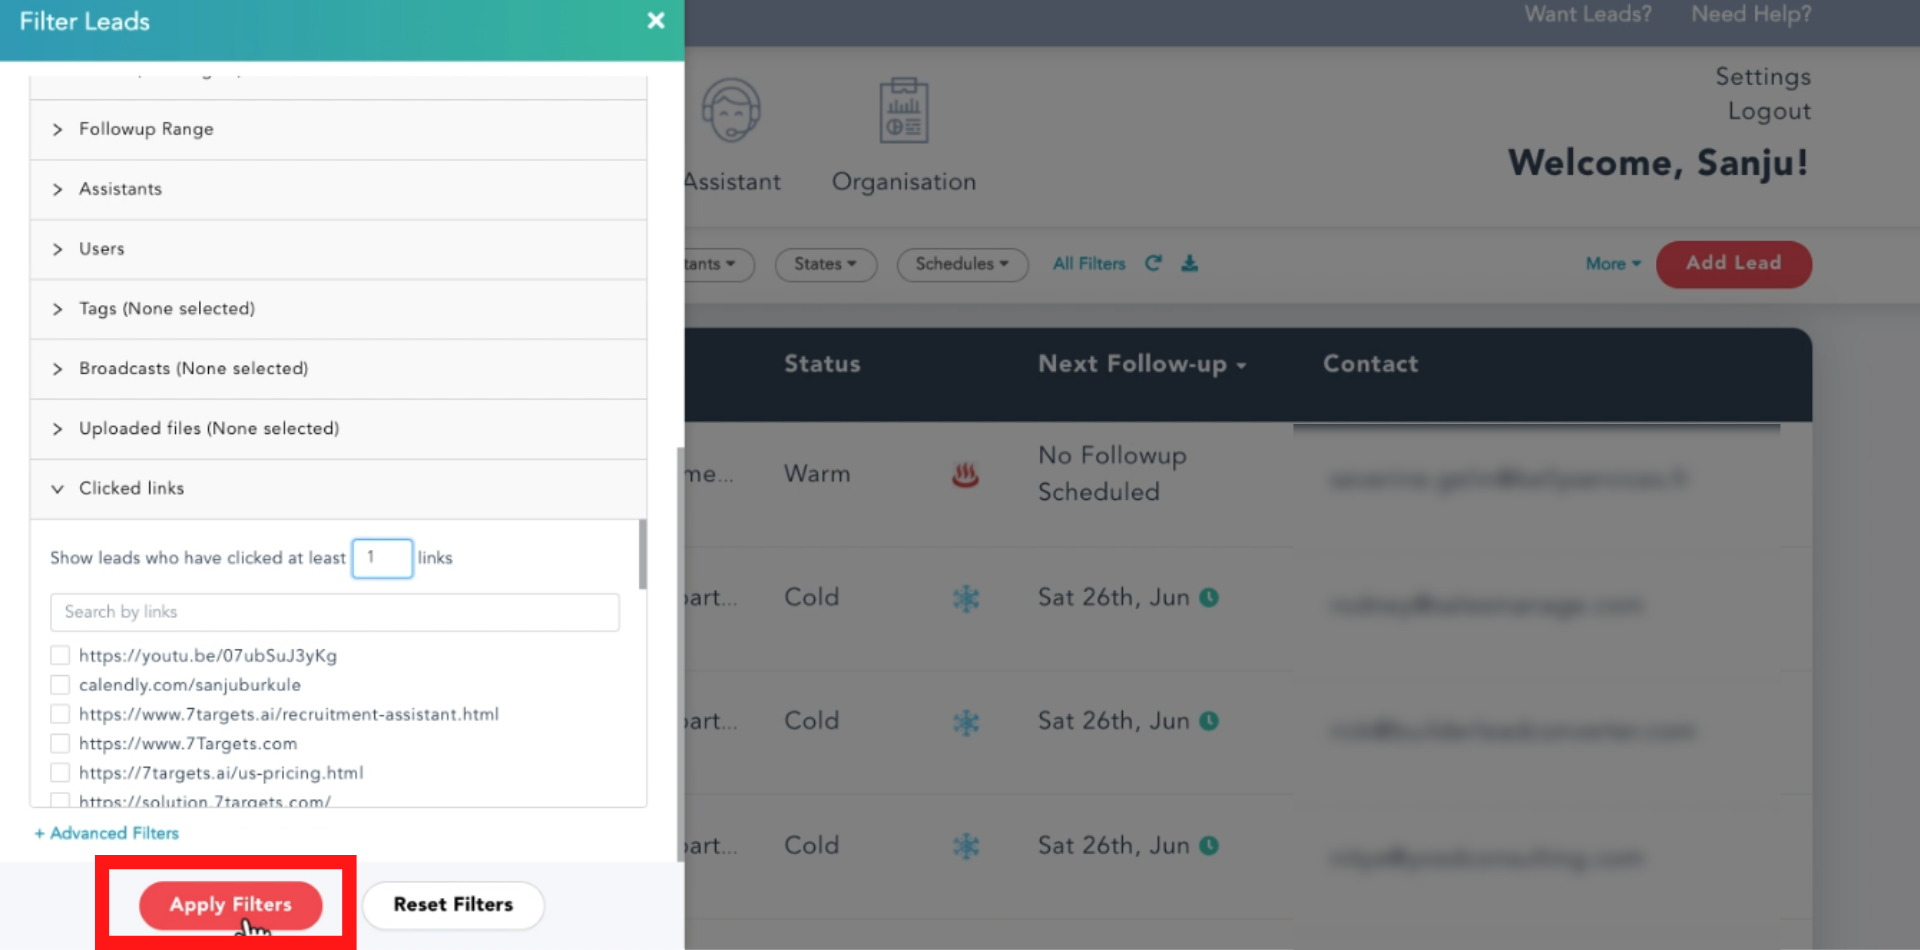Sort by Next Follow-up column
Image resolution: width=1920 pixels, height=950 pixels.
tap(1141, 364)
